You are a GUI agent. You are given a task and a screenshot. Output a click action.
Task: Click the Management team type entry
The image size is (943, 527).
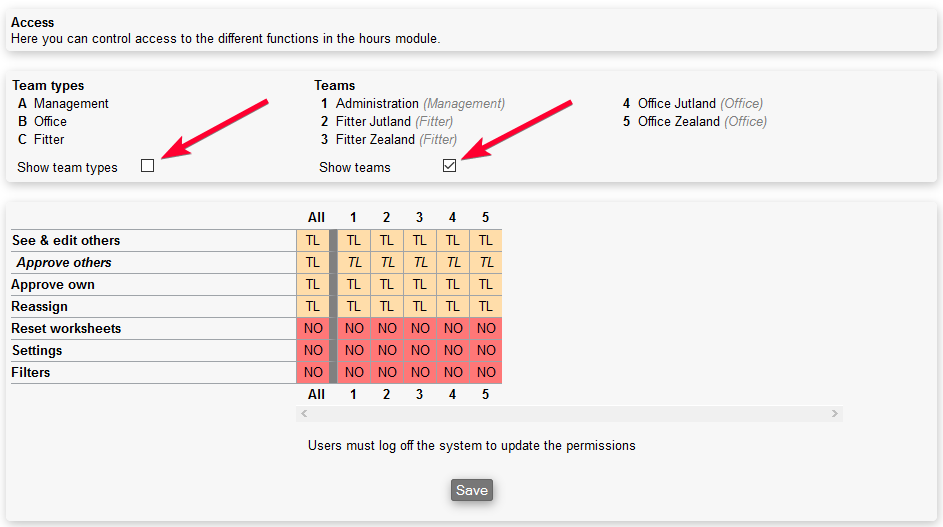click(x=71, y=103)
